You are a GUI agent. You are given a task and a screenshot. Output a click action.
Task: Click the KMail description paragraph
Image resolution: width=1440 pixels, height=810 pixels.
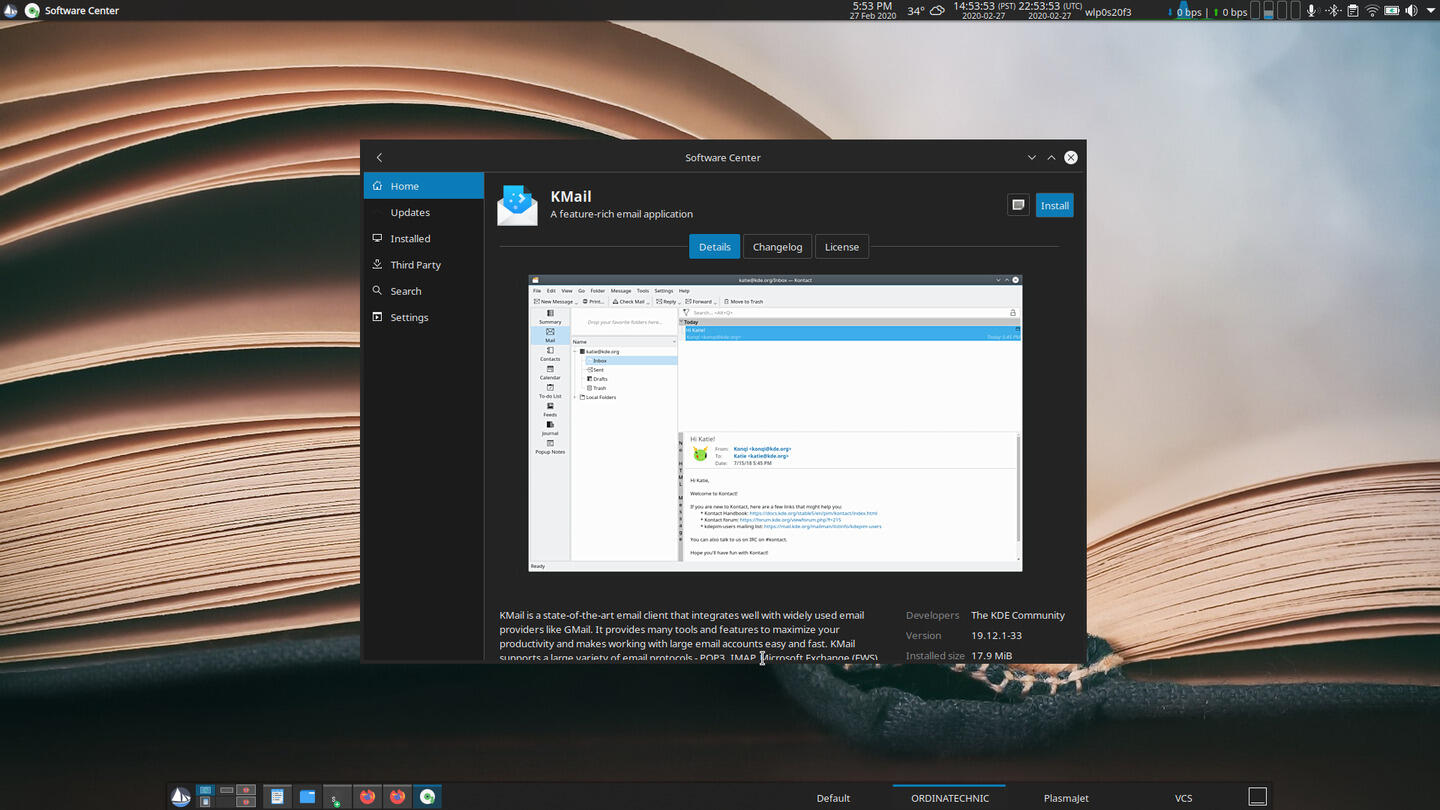[688, 636]
